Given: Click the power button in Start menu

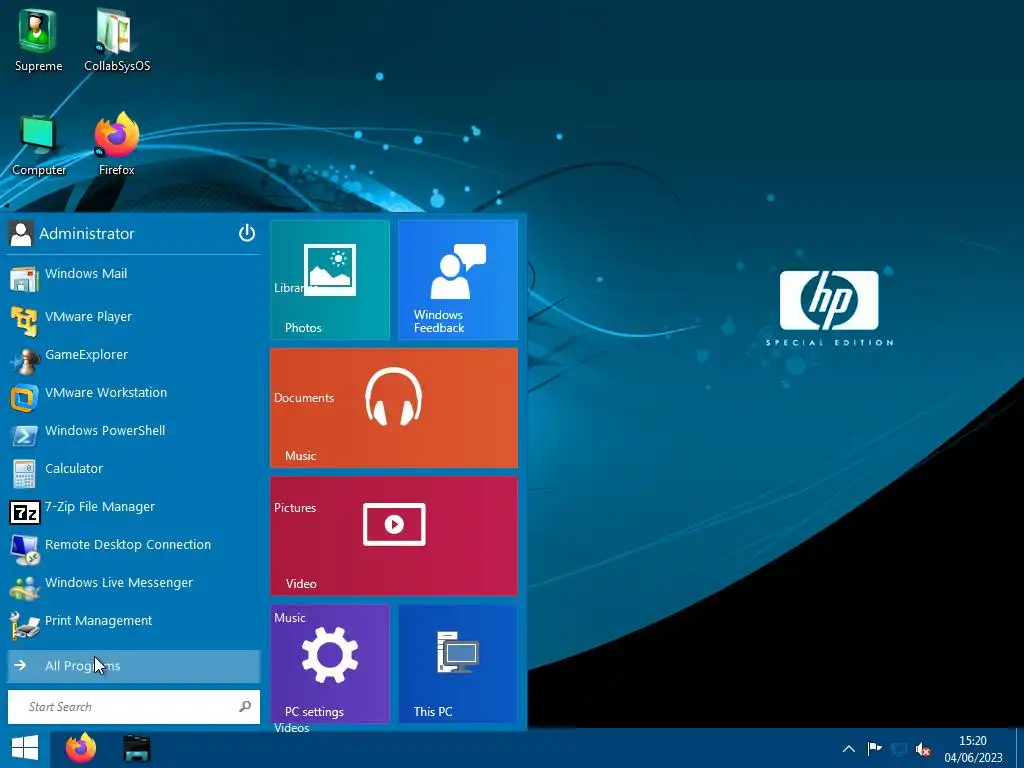Looking at the screenshot, I should (x=246, y=232).
